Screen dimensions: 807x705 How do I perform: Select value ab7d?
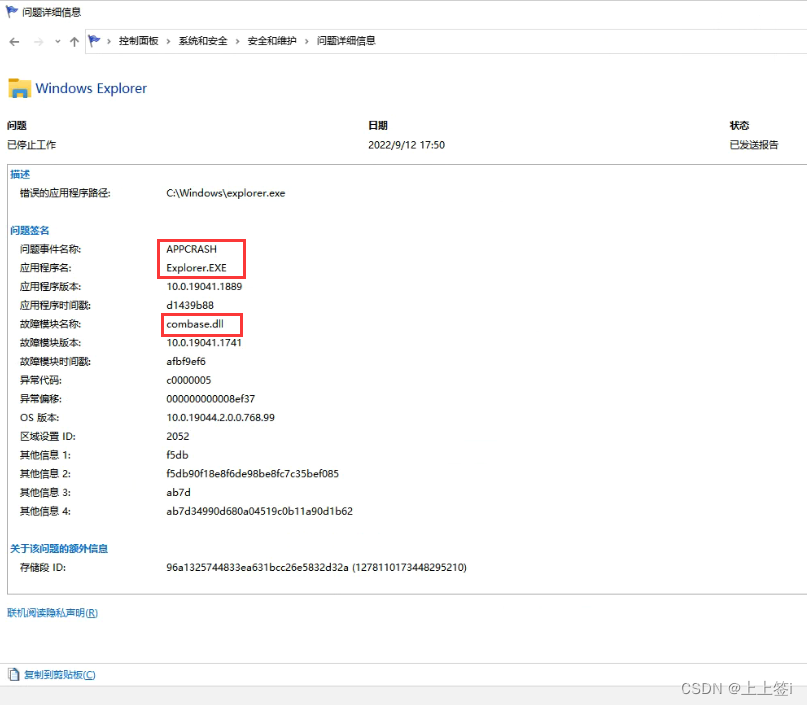tap(178, 492)
